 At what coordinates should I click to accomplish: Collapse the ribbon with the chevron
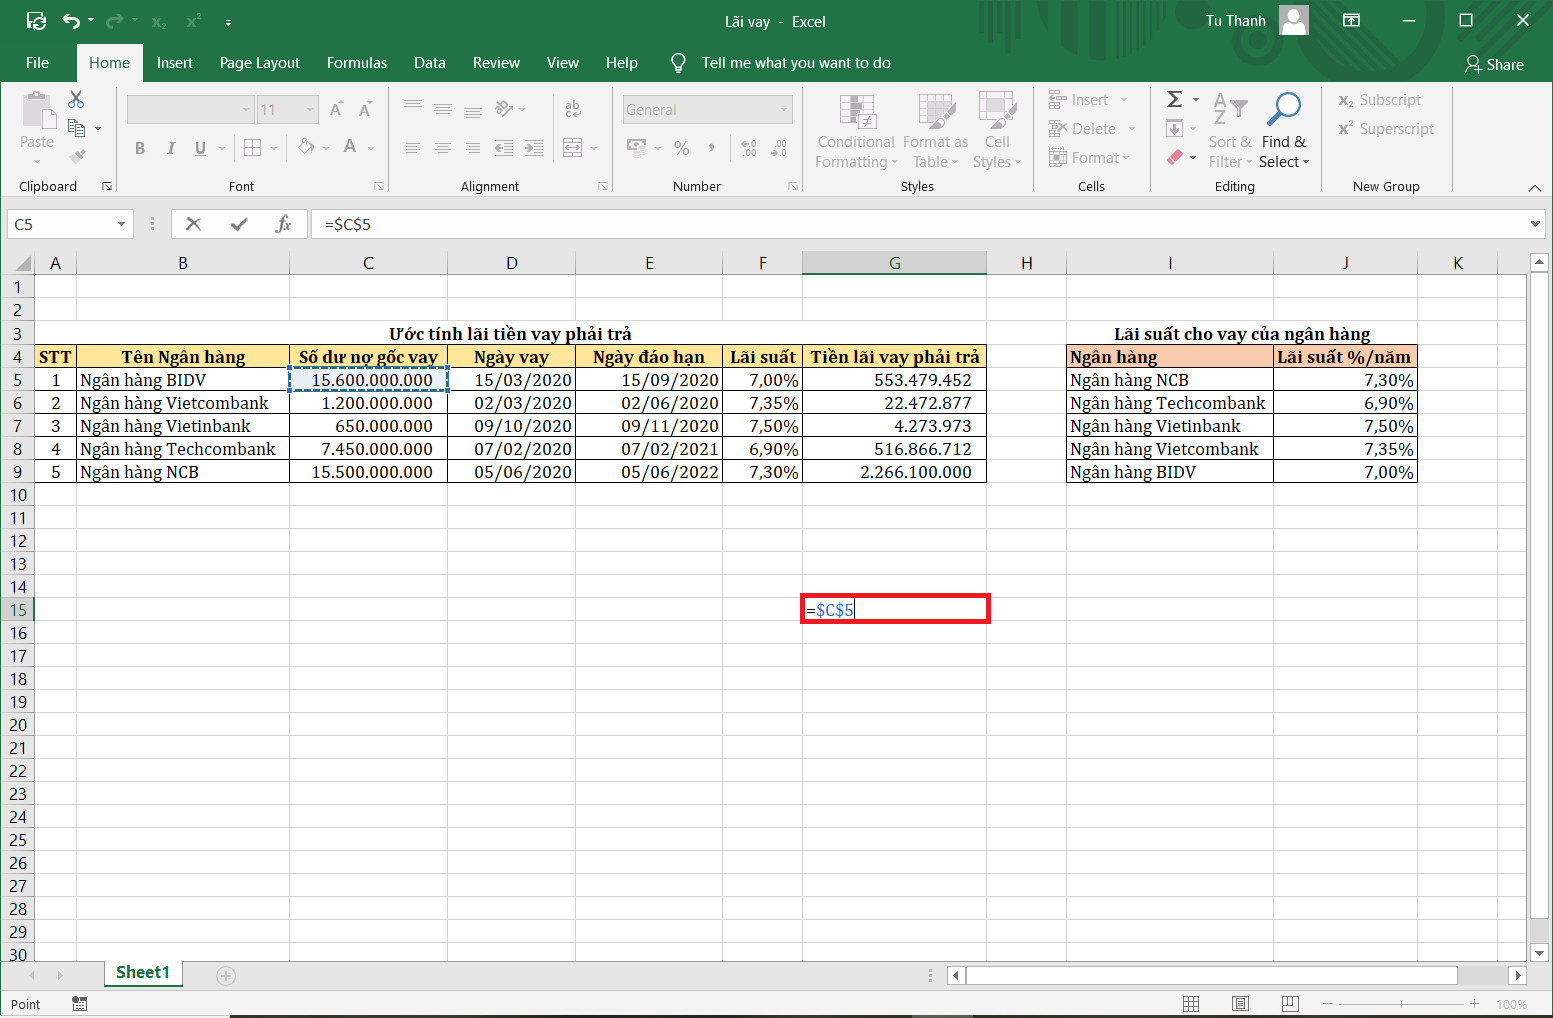coord(1535,188)
